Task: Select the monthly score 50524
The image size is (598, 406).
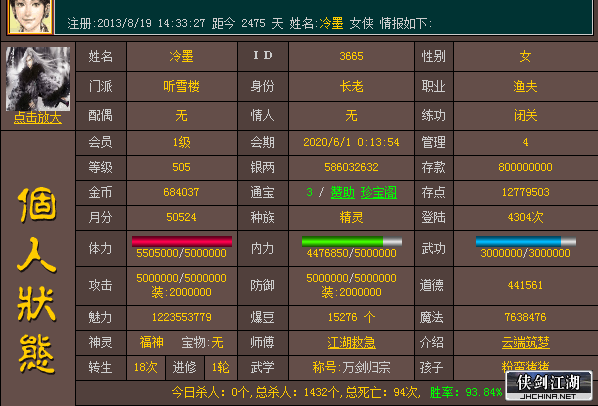Action: click(182, 217)
